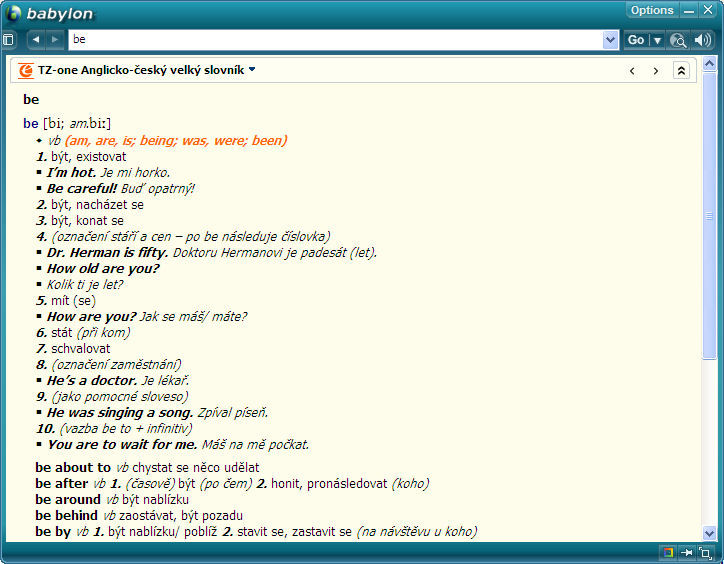Image resolution: width=724 pixels, height=564 pixels.
Task: Click the 'be about to' entry
Action: pyautogui.click(x=73, y=467)
